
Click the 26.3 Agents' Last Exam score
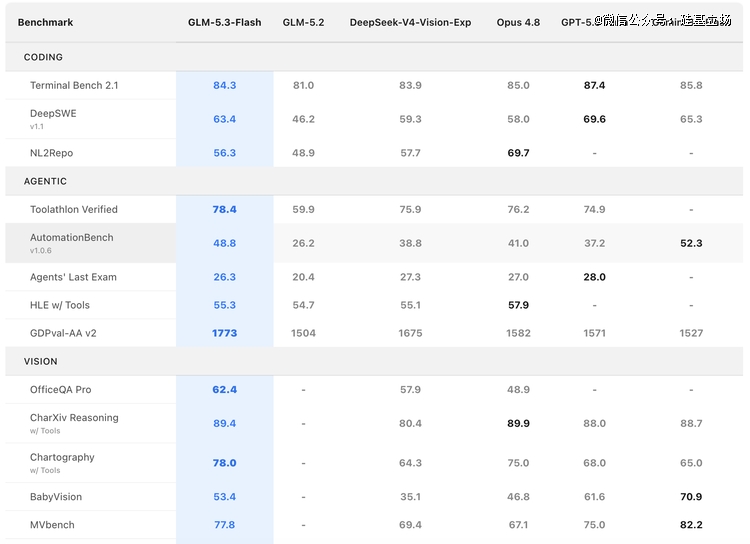click(225, 277)
